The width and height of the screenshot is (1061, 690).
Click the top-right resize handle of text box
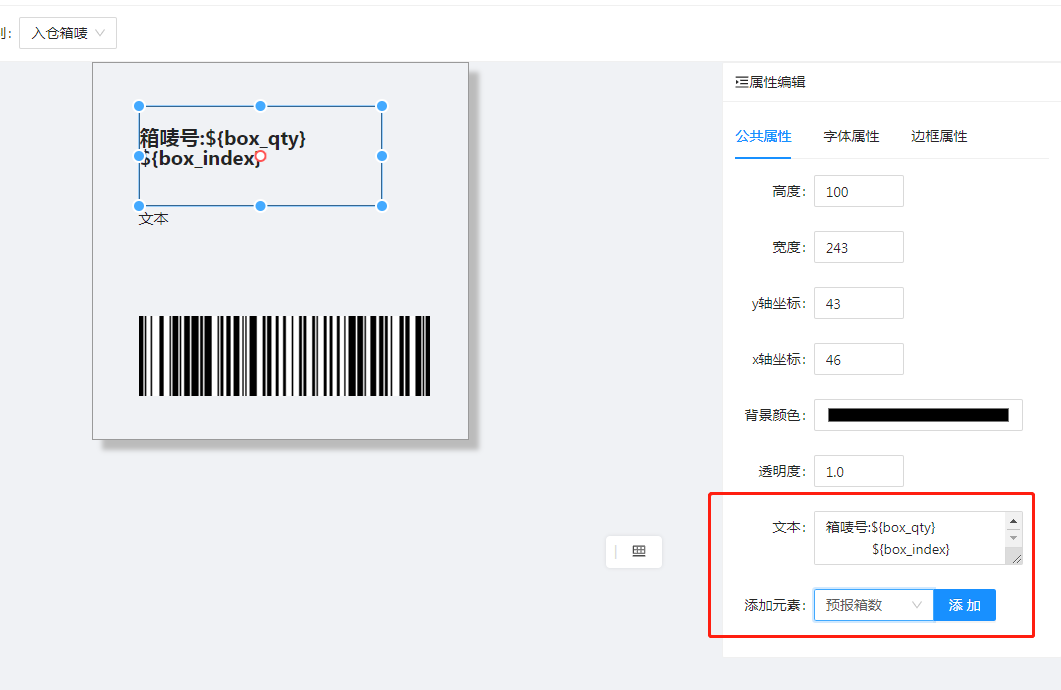click(x=382, y=106)
